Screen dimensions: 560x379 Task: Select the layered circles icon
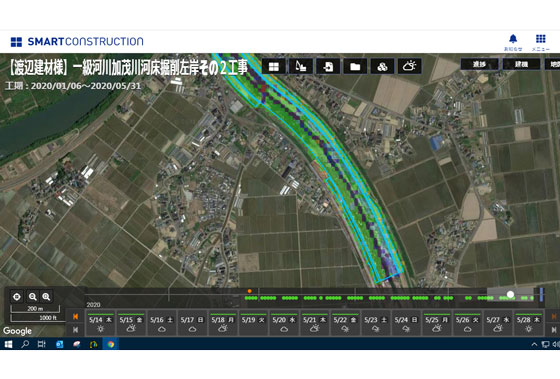(382, 66)
